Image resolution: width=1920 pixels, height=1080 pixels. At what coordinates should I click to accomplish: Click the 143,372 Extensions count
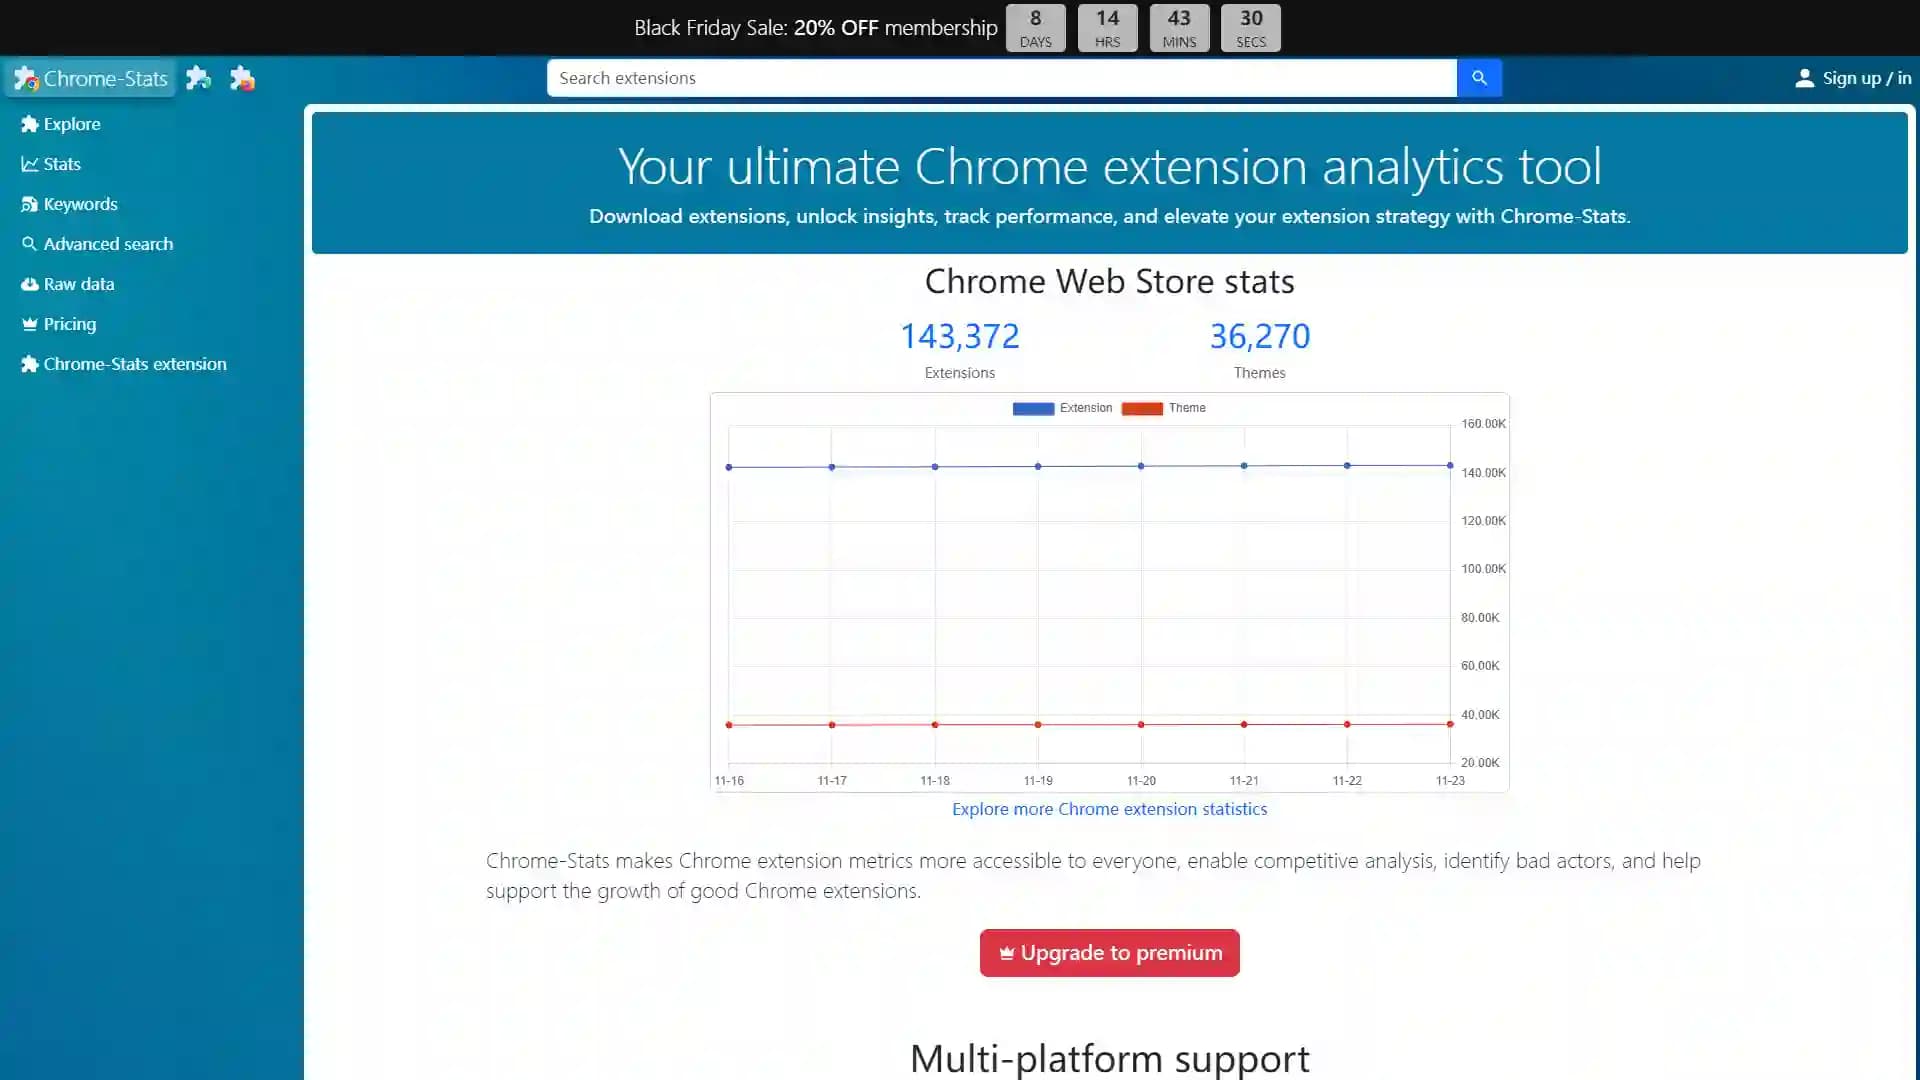pos(960,337)
